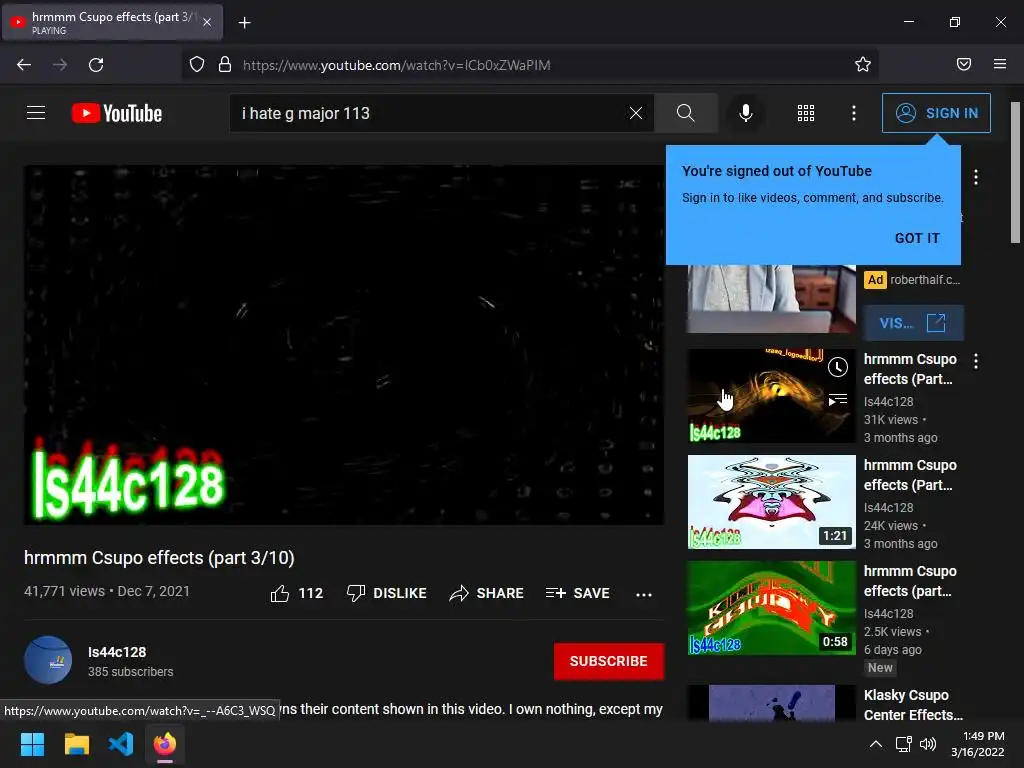Click the SIGN IN button
This screenshot has width=1024, height=768.
[x=936, y=113]
